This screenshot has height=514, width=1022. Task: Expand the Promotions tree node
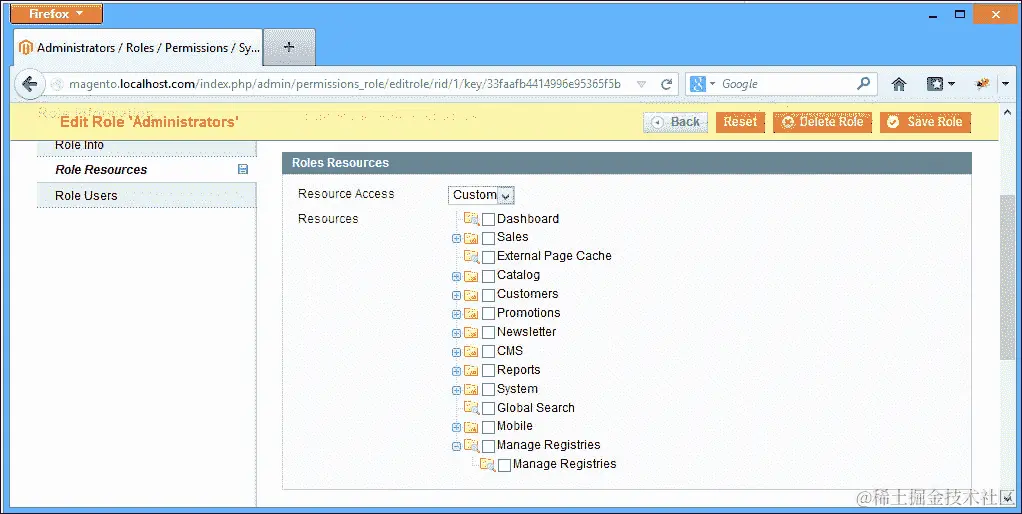[x=456, y=314]
